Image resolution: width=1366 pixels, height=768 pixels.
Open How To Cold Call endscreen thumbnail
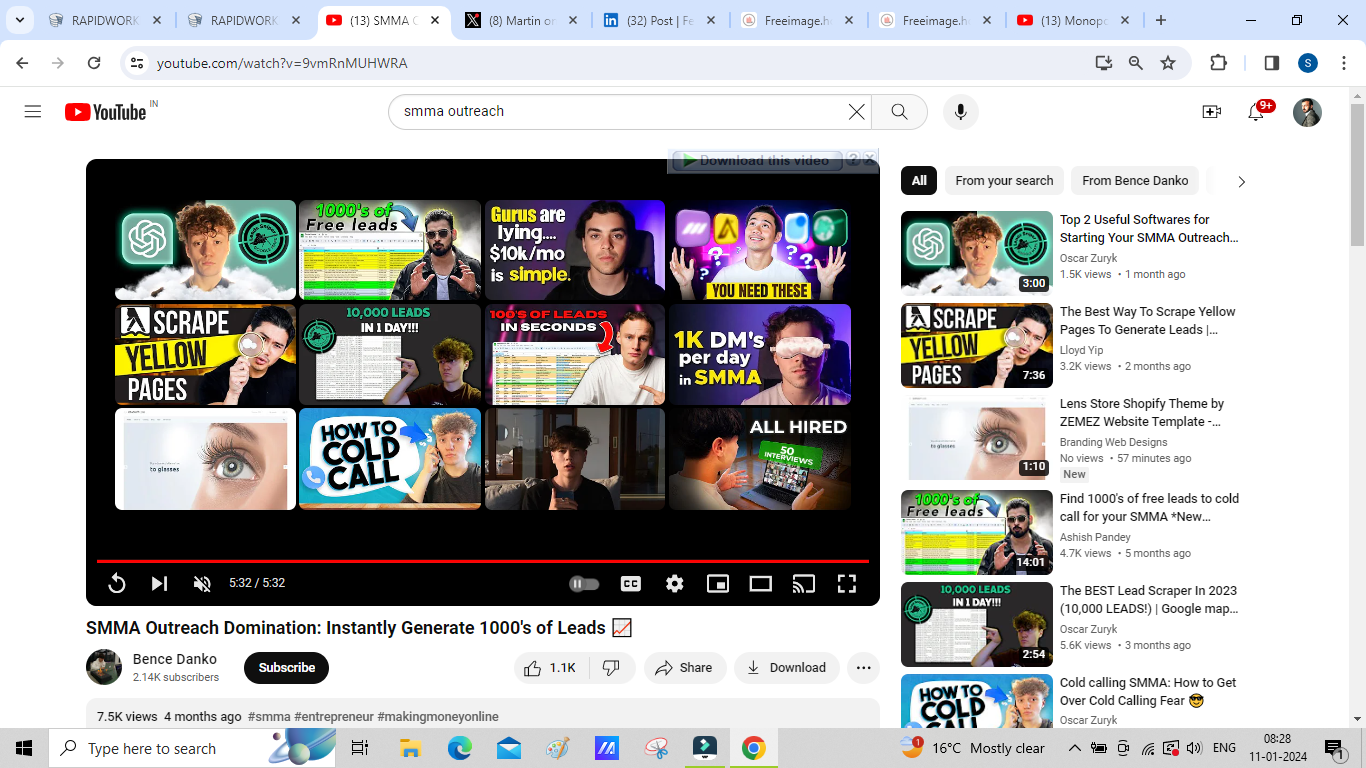[x=390, y=458]
